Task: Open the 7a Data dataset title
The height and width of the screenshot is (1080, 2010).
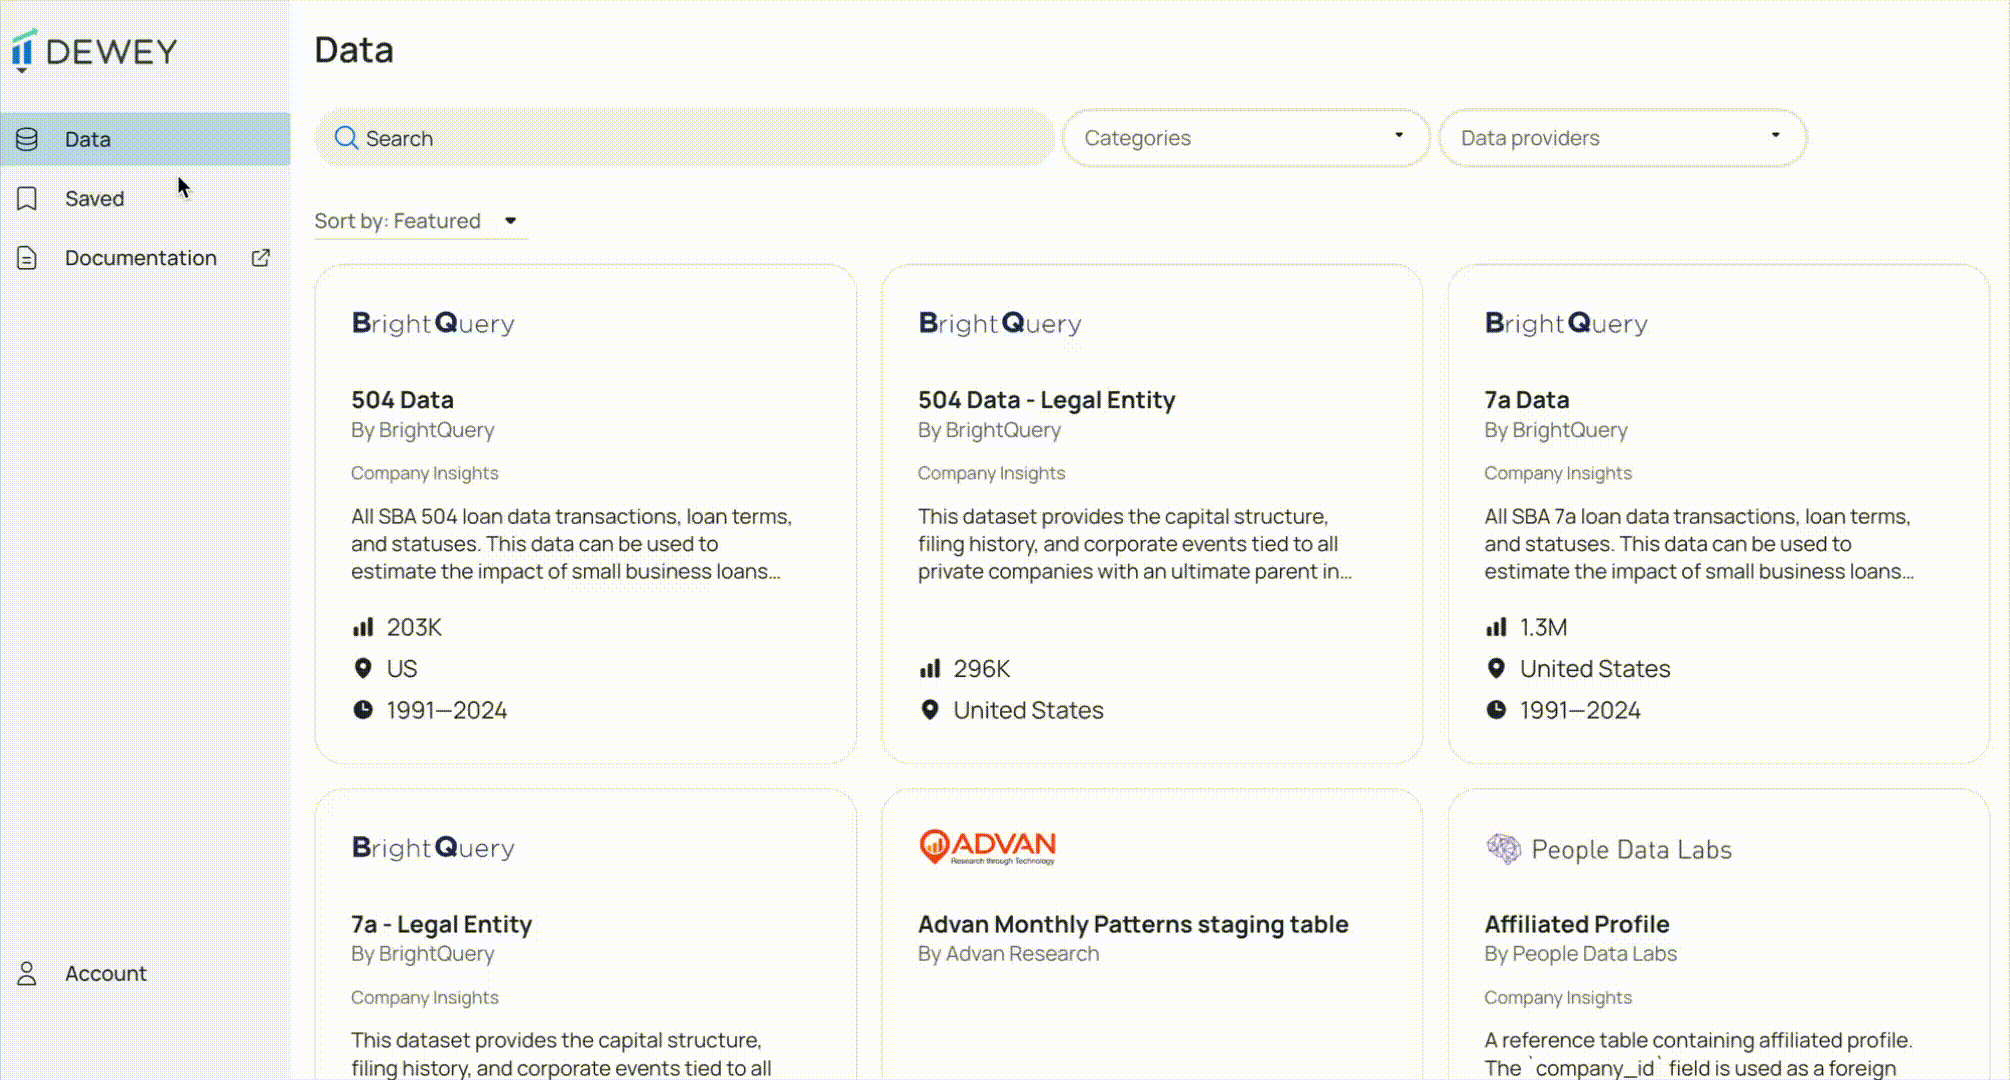Action: (x=1526, y=400)
